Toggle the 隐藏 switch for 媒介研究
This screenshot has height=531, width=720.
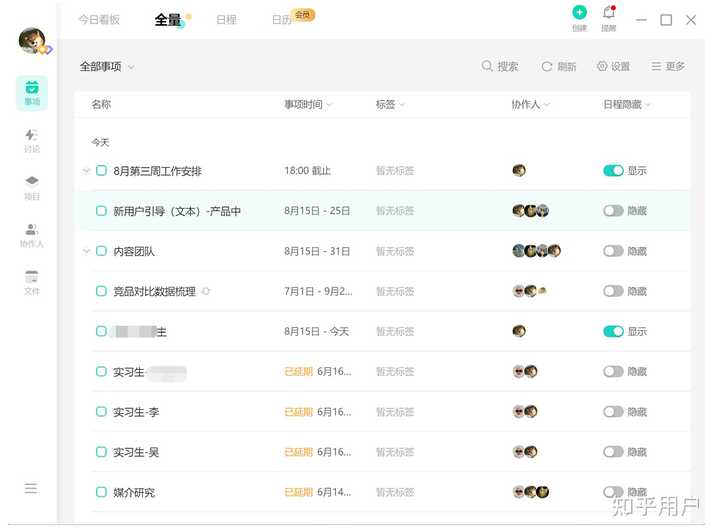[613, 492]
